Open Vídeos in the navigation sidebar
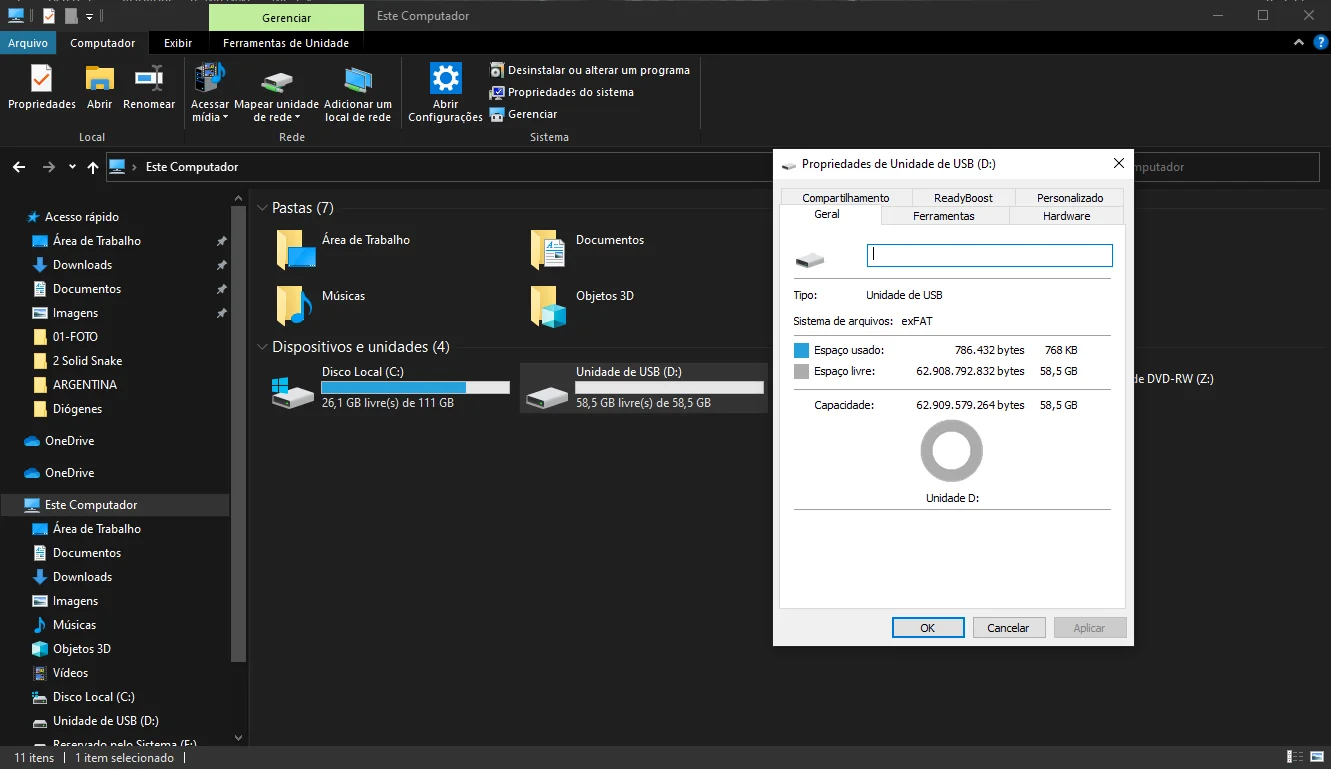 click(x=70, y=673)
